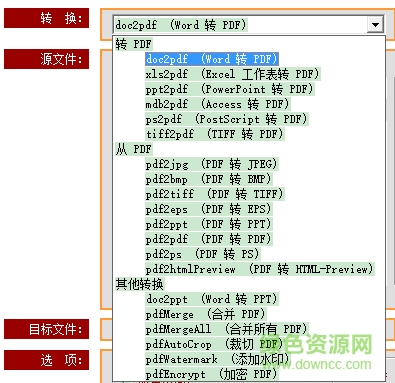This screenshot has height=383, width=395.
Task: Choose pdf2jpg (PDF 转 JPEG)
Action: pos(212,164)
